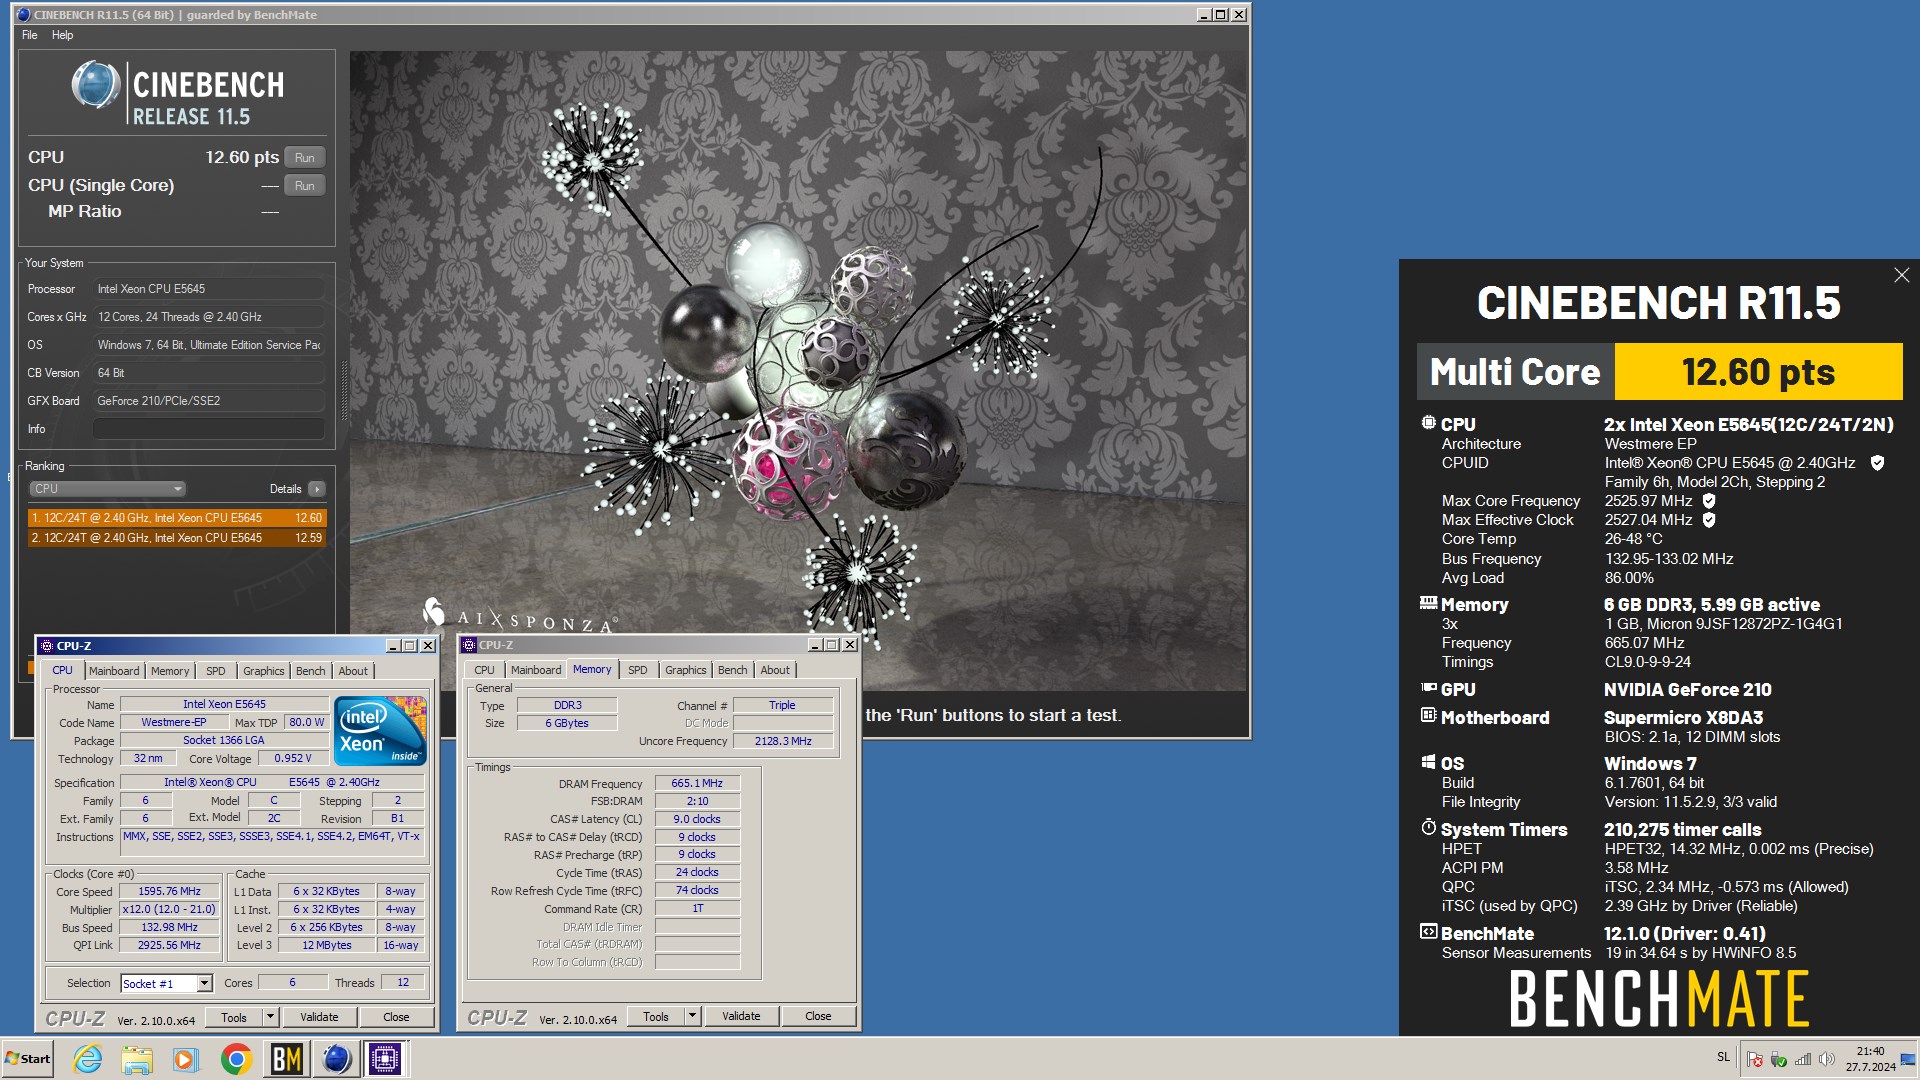Click Max Effective Clock verified shield icon
This screenshot has height=1080, width=1920.
click(x=1709, y=520)
